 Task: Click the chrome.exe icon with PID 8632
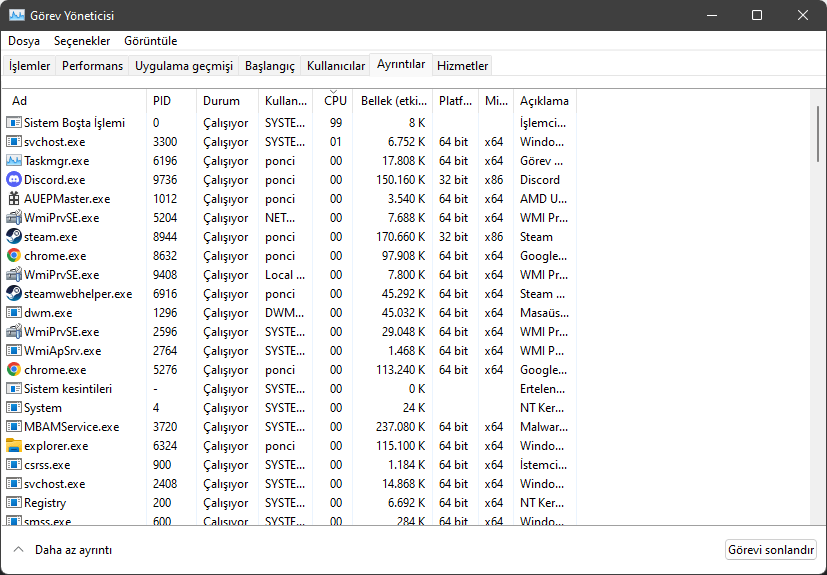point(14,256)
